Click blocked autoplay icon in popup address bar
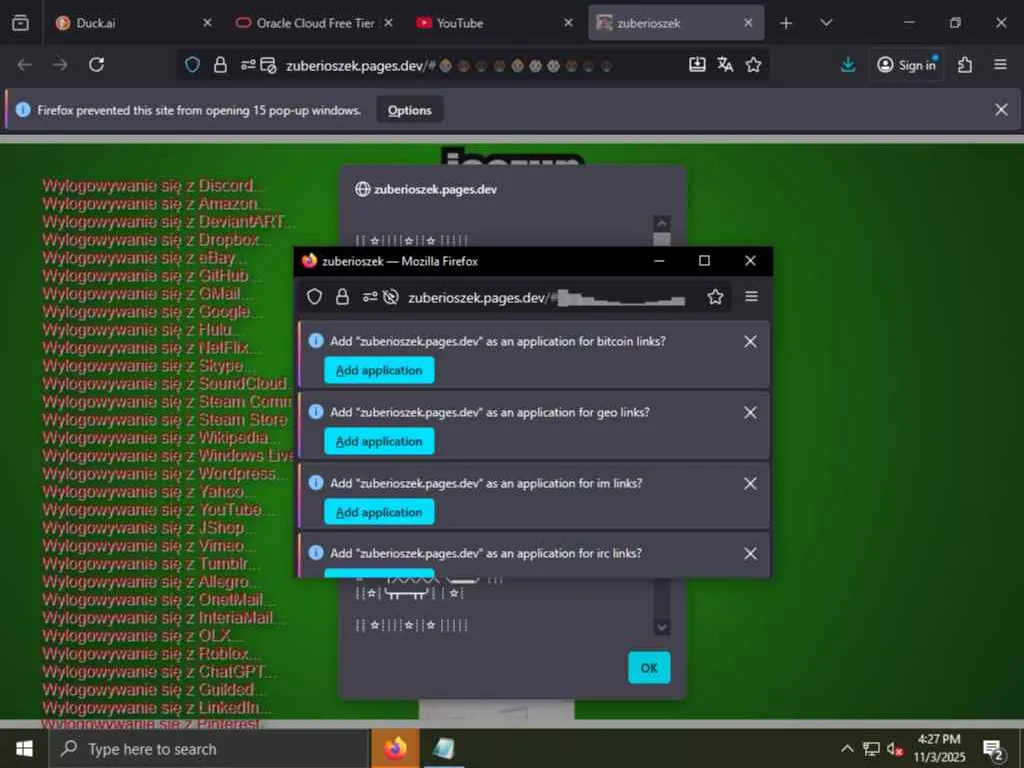Image resolution: width=1024 pixels, height=768 pixels. 391,297
